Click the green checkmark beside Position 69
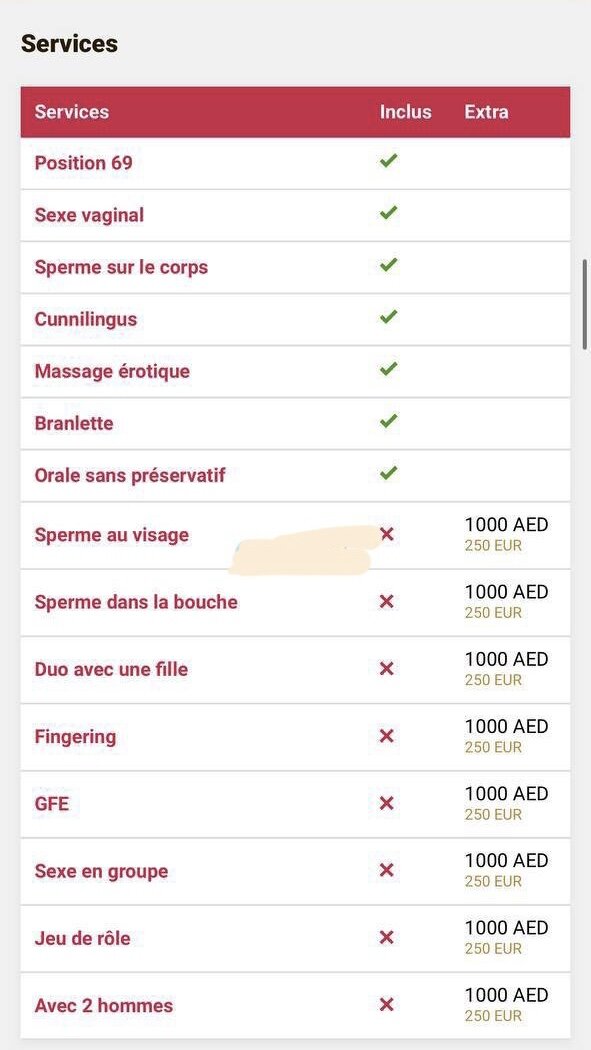591x1050 pixels. pos(388,161)
